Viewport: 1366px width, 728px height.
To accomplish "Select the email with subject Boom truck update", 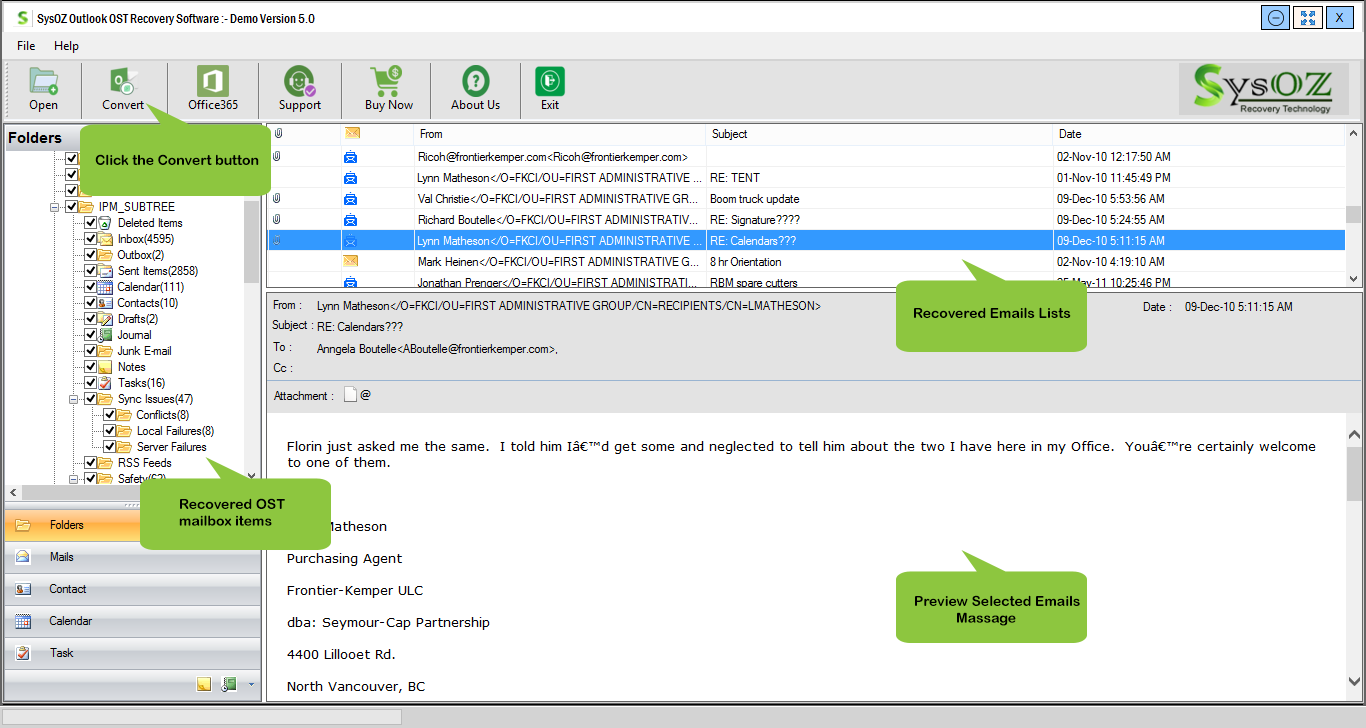I will click(x=754, y=199).
